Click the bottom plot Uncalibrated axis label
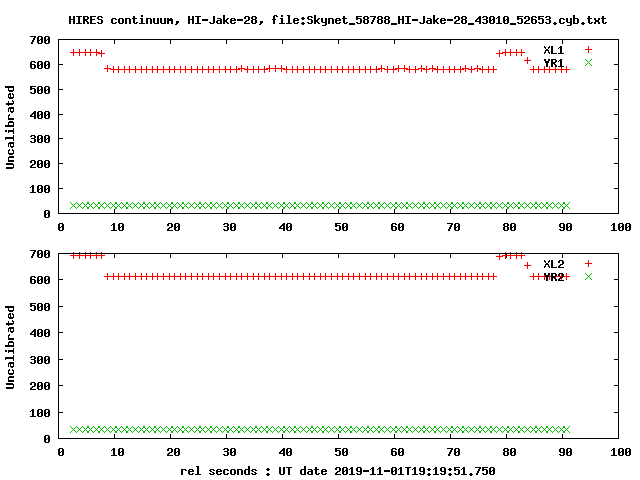Viewport: 640px width, 480px height. [x=10, y=347]
